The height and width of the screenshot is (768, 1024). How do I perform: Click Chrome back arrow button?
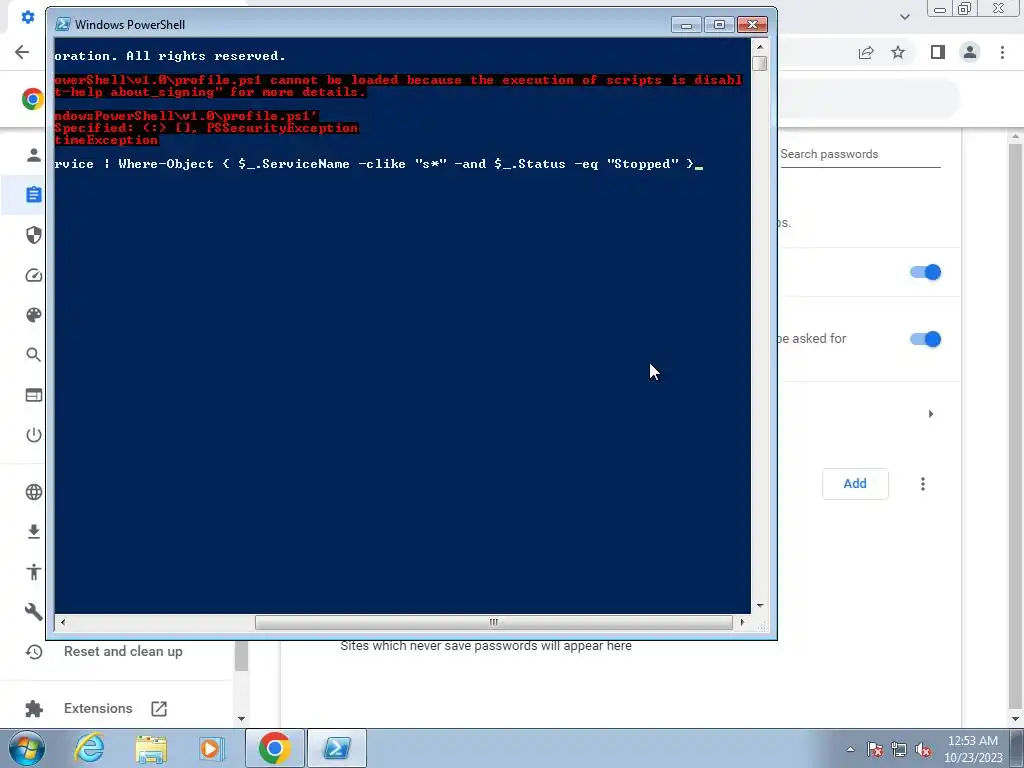22,52
